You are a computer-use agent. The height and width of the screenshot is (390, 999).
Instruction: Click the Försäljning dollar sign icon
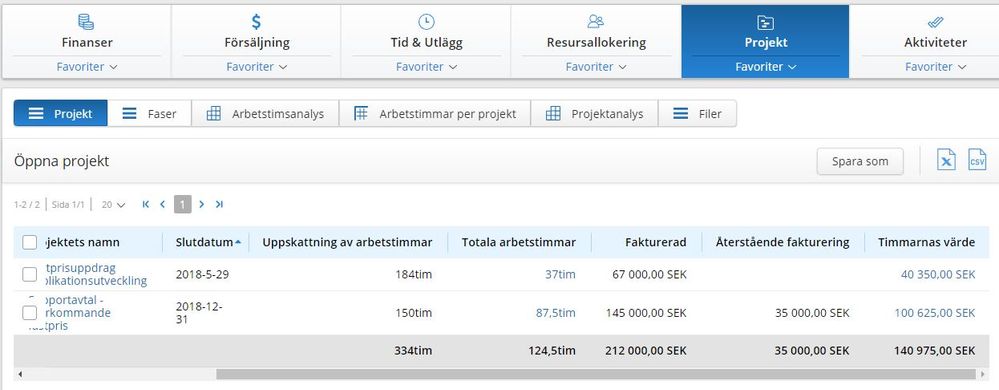256,22
